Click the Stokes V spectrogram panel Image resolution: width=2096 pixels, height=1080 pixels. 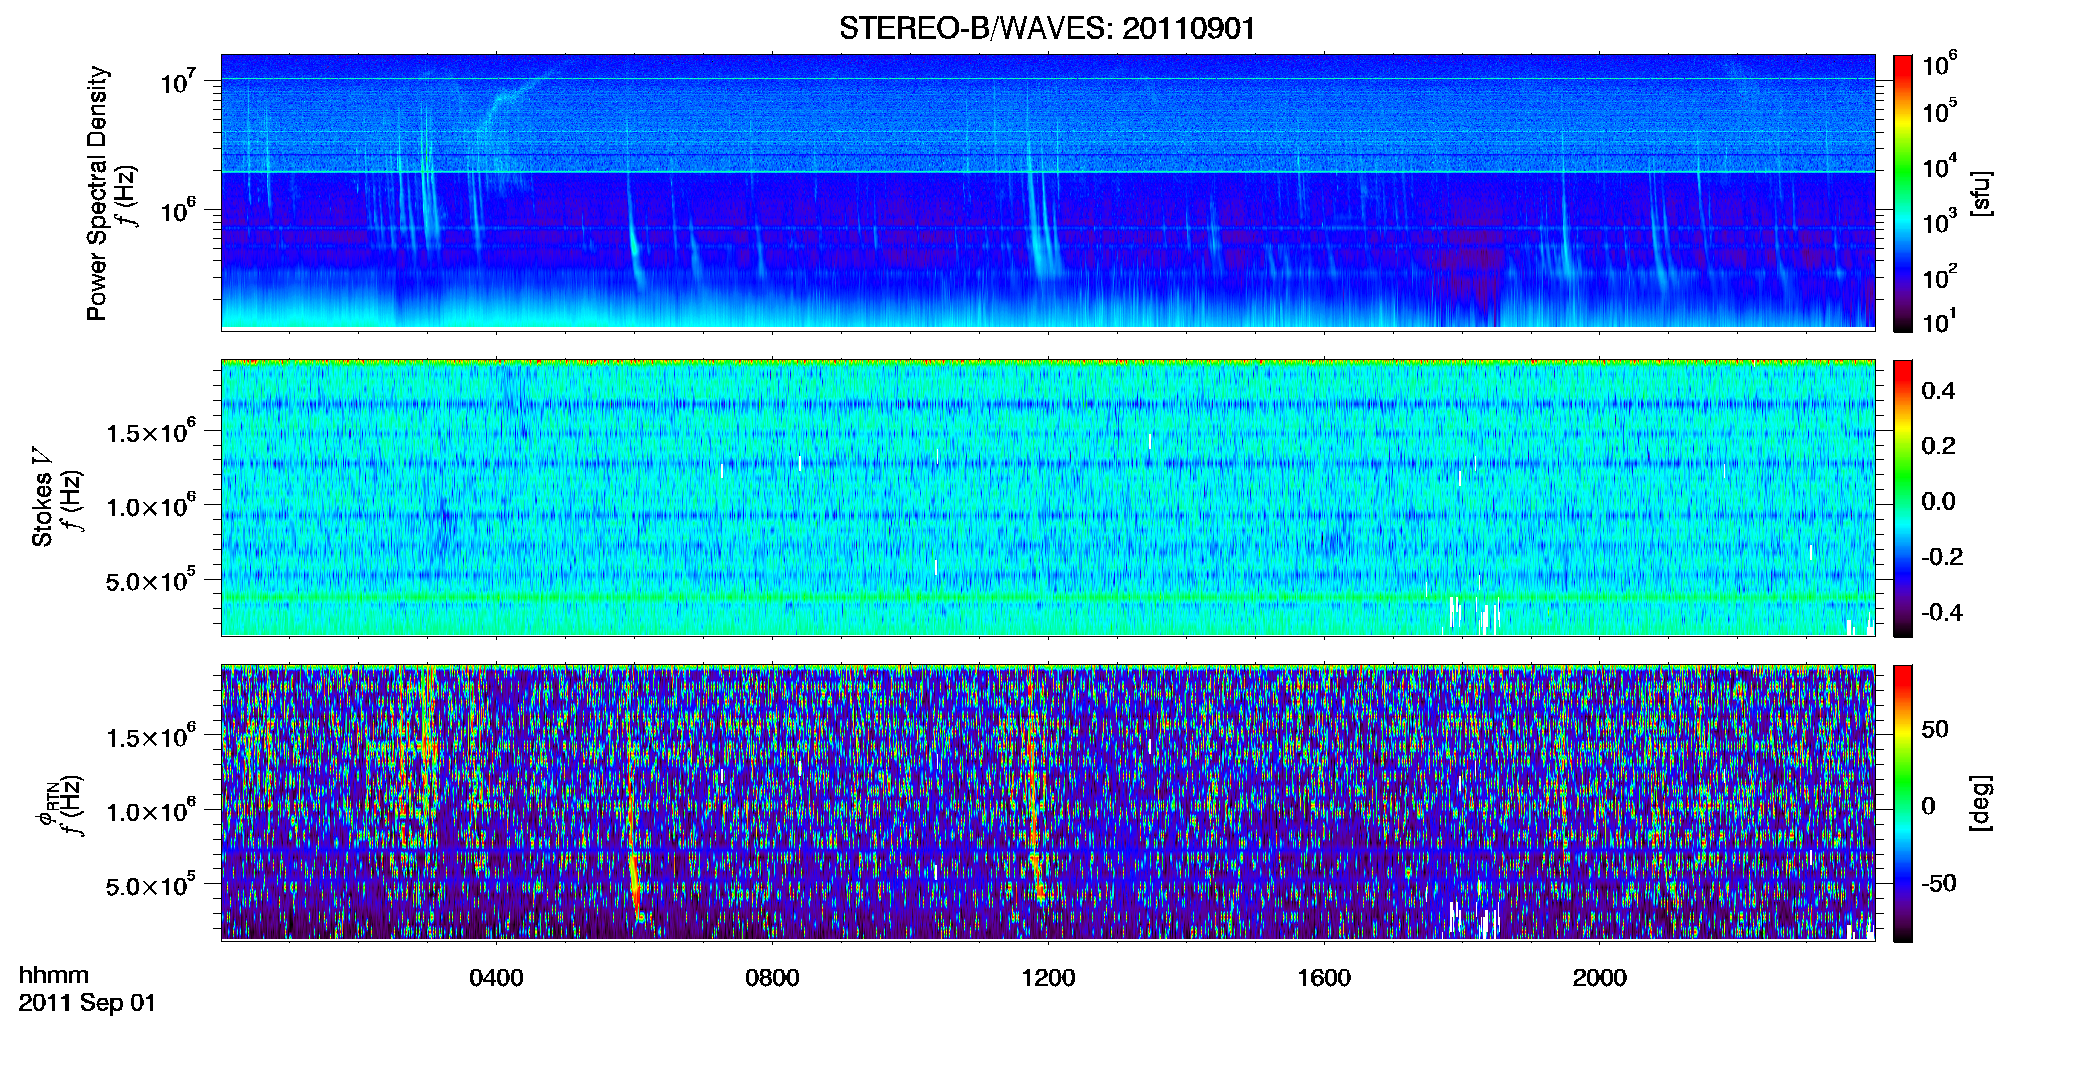pyautogui.click(x=1048, y=497)
